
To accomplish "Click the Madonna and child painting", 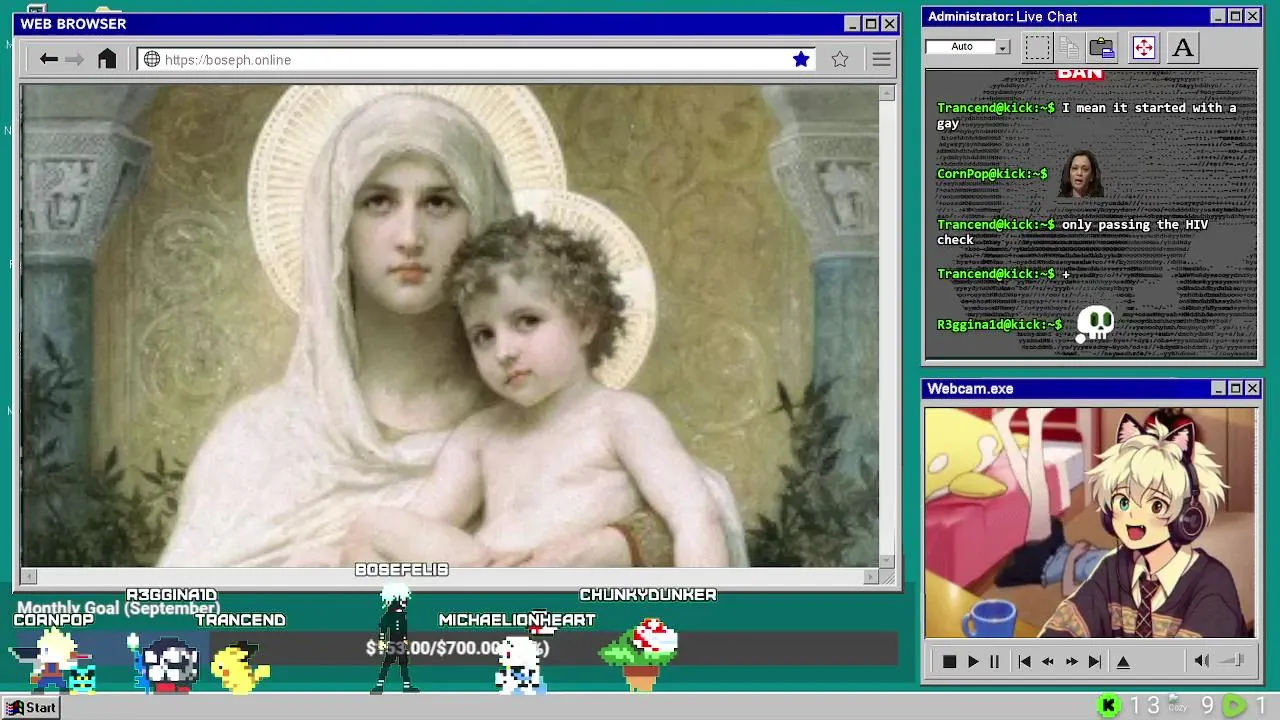I will [x=450, y=326].
